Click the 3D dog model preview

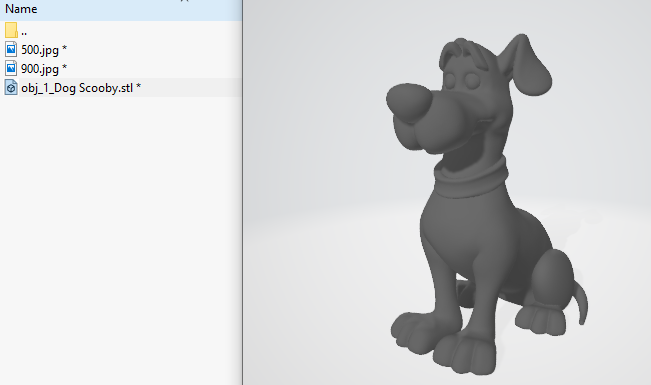click(x=486, y=204)
